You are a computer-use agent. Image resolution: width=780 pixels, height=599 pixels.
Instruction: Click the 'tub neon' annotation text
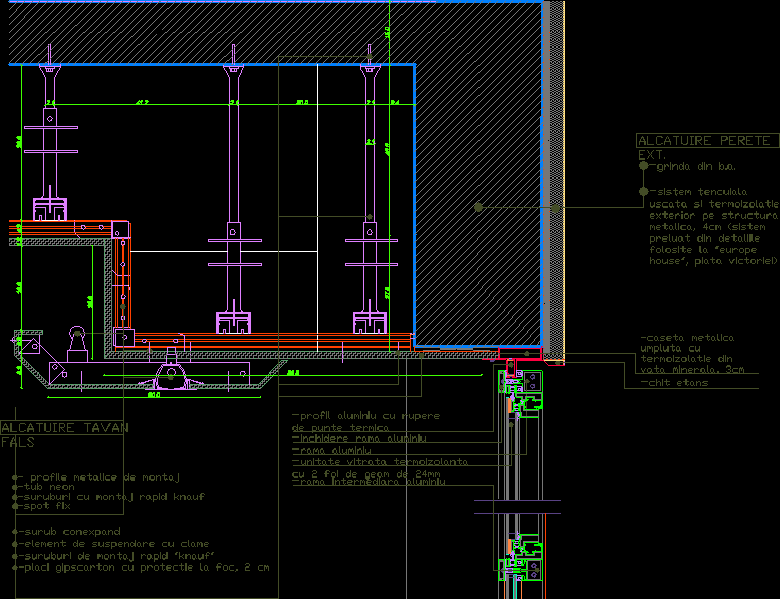pyautogui.click(x=49, y=486)
